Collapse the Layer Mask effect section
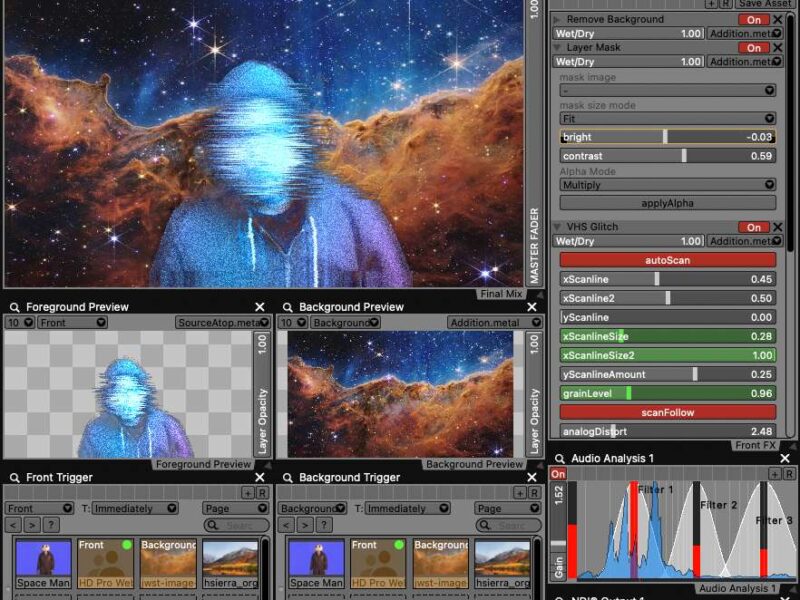This screenshot has width=800, height=600. coord(557,47)
